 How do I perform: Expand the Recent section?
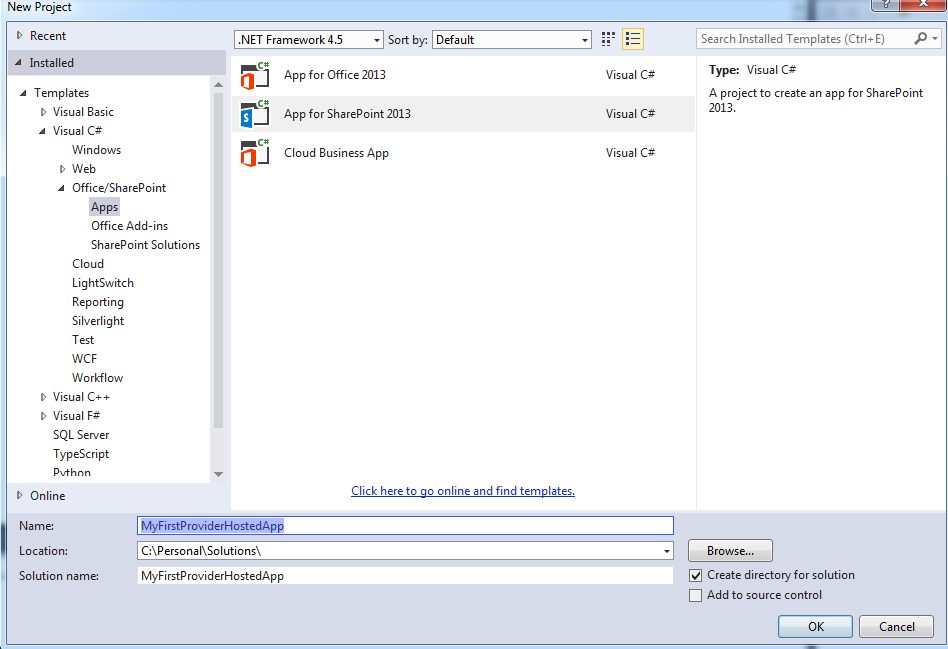click(19, 36)
